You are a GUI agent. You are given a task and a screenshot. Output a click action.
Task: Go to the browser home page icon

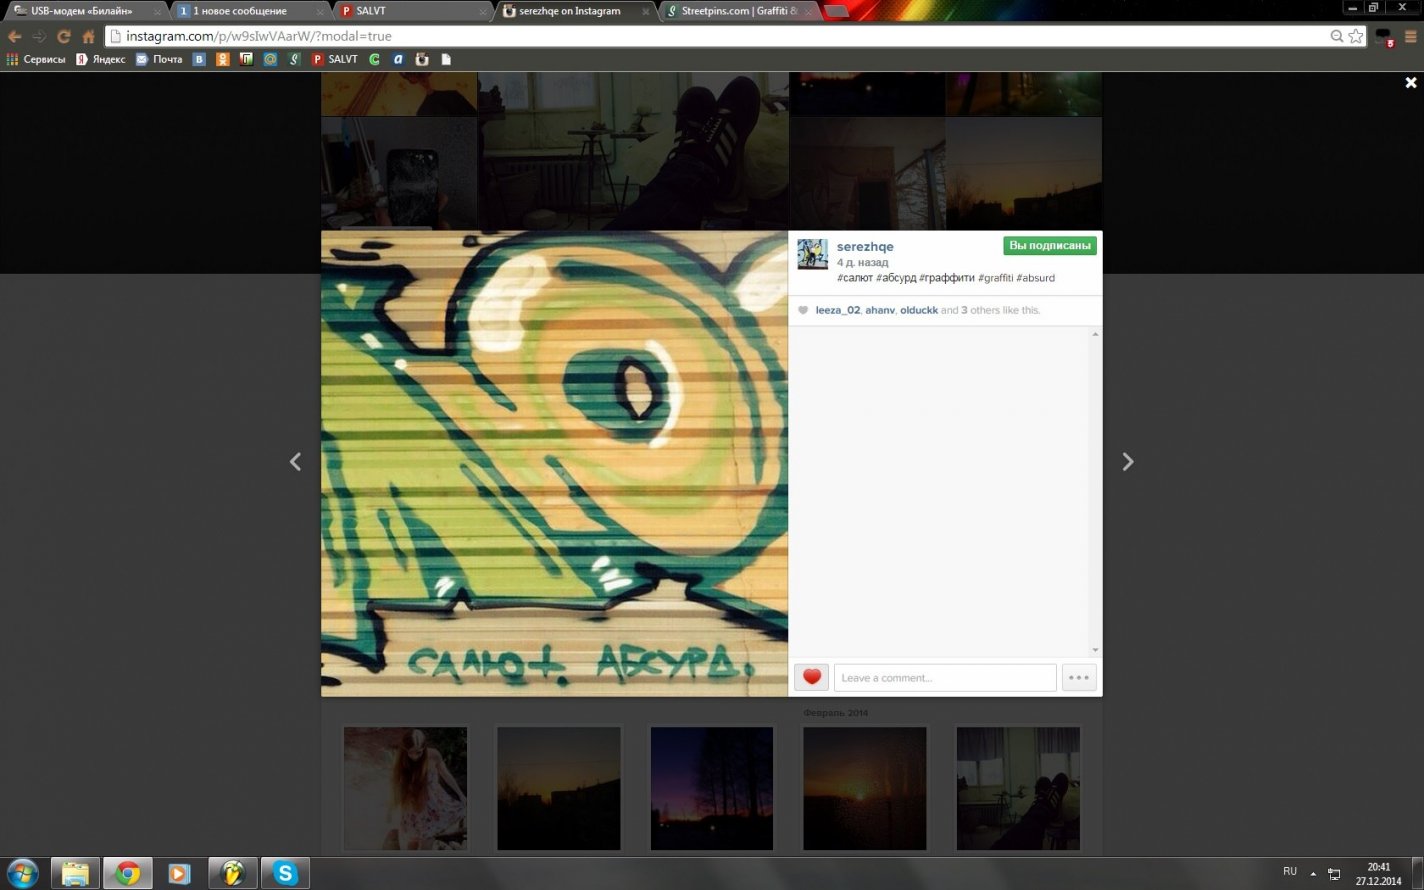pyautogui.click(x=88, y=36)
